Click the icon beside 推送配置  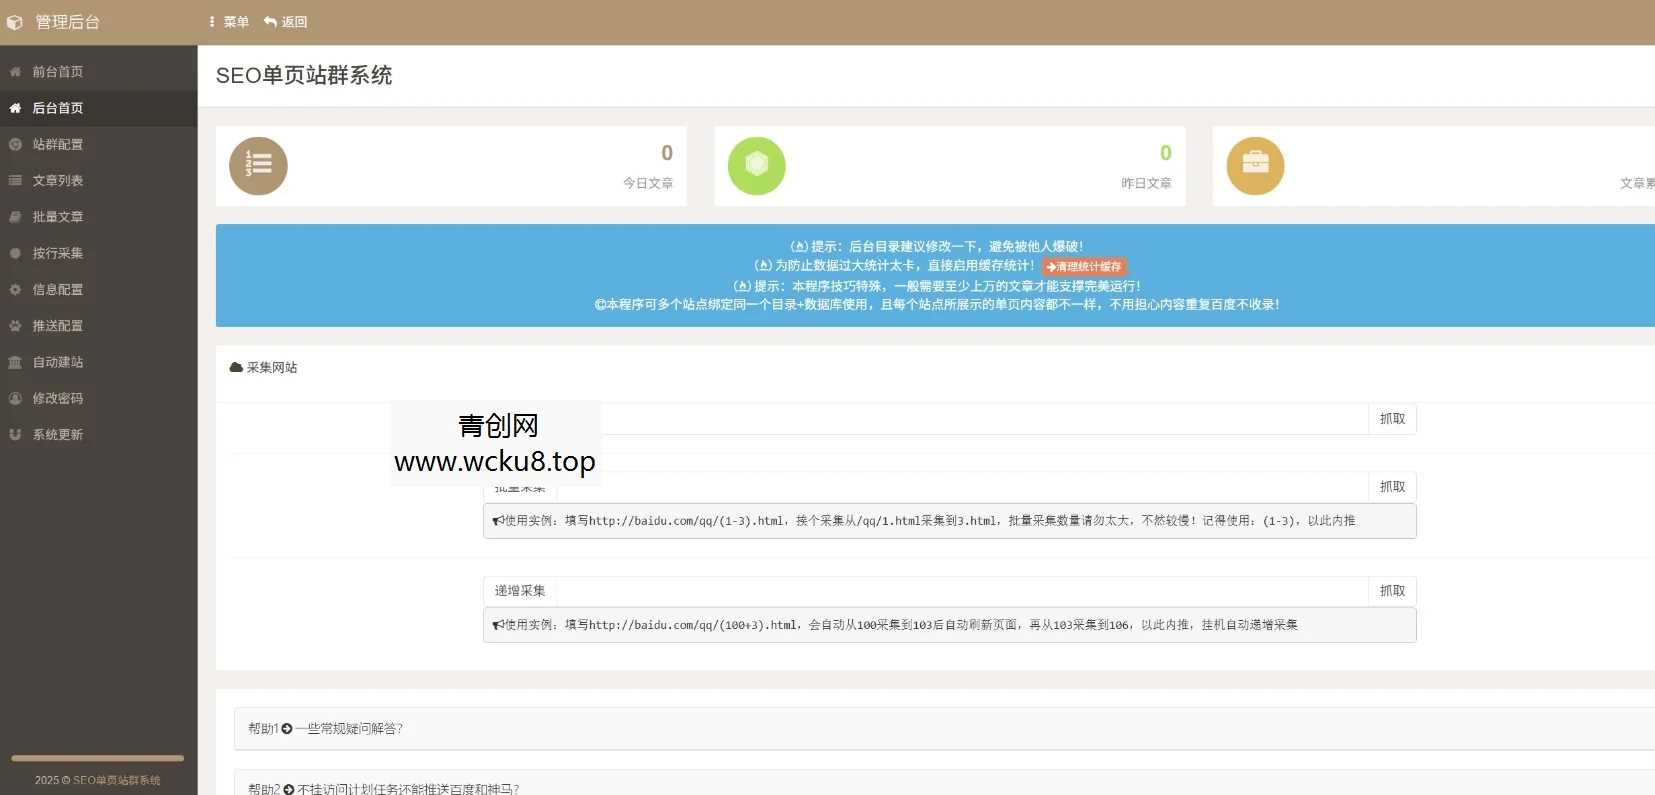point(15,326)
